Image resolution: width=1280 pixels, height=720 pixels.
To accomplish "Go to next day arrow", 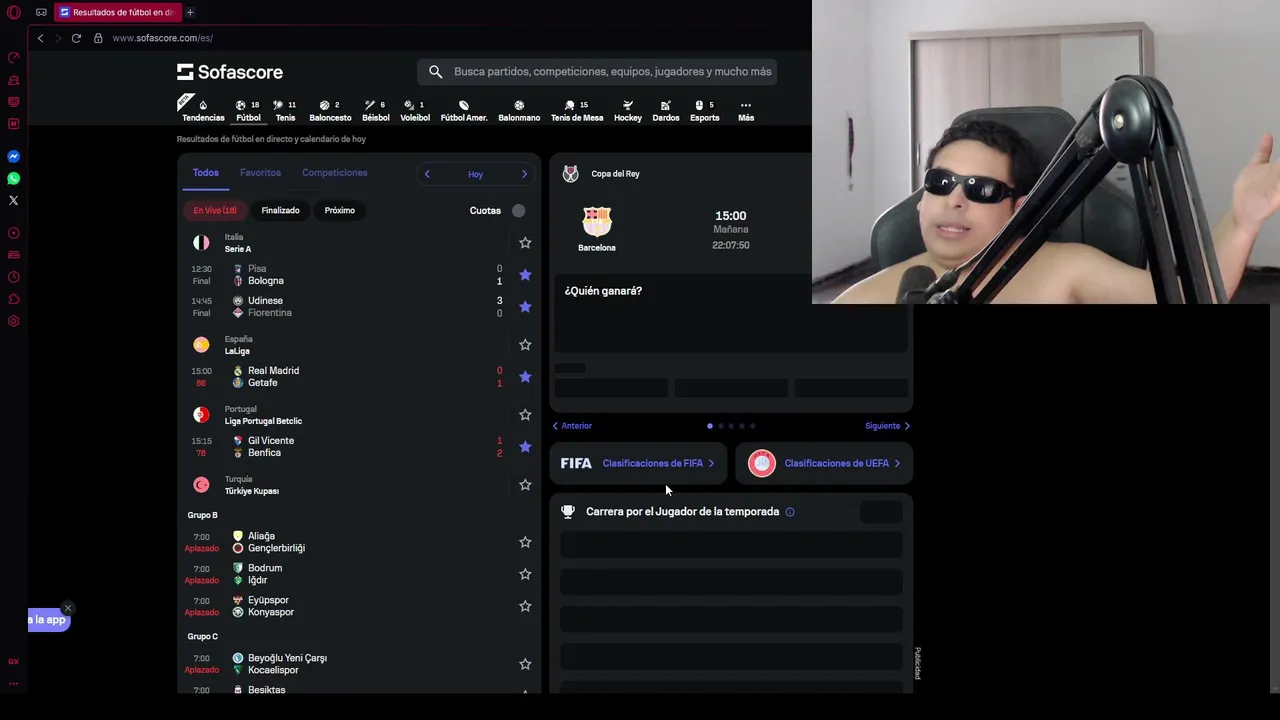I will coord(524,174).
